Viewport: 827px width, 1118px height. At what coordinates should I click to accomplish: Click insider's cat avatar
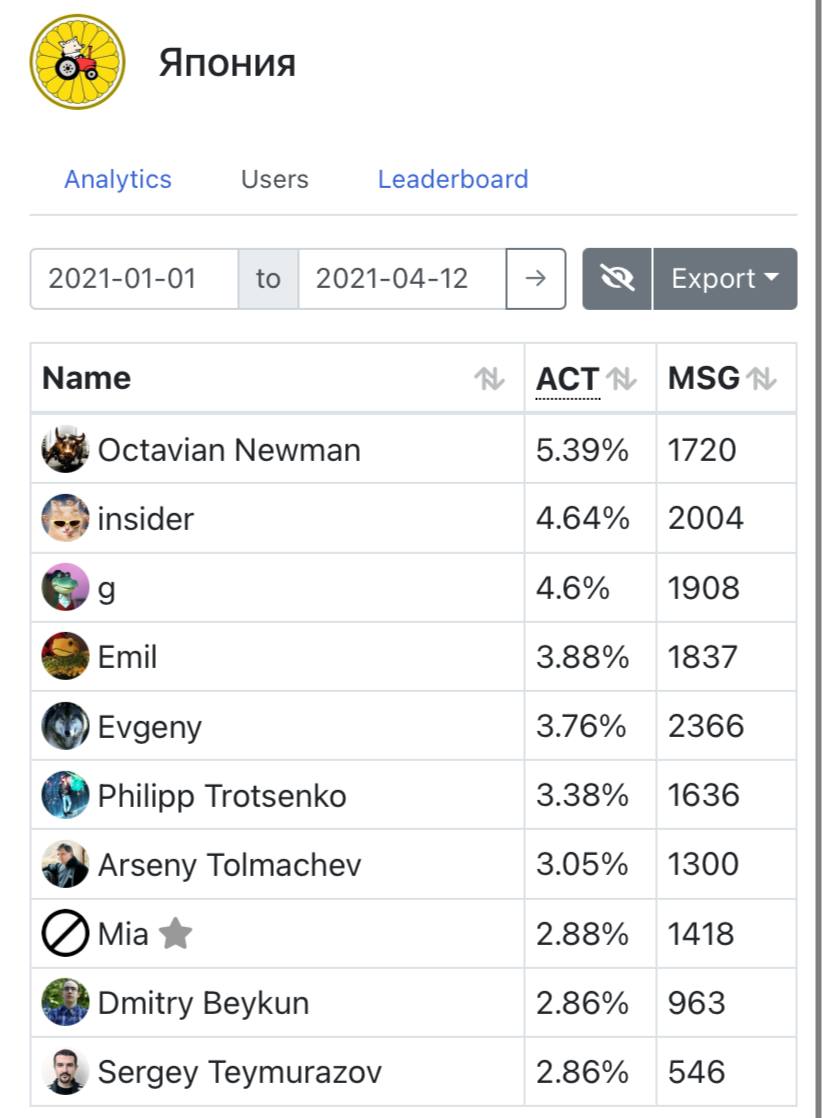65,518
